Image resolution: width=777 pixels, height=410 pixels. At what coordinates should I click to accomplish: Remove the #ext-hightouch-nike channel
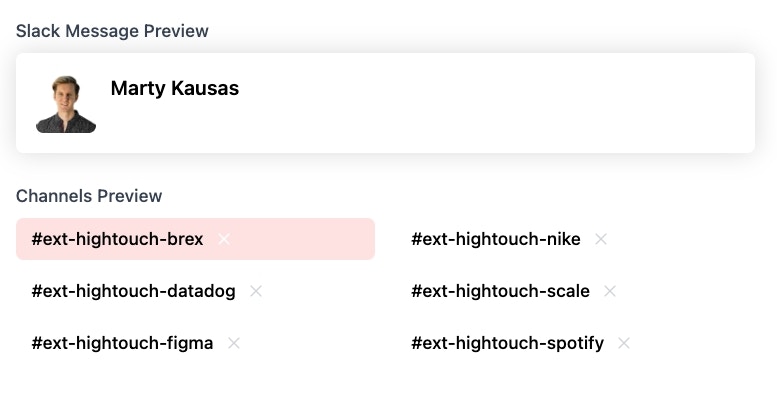(601, 239)
